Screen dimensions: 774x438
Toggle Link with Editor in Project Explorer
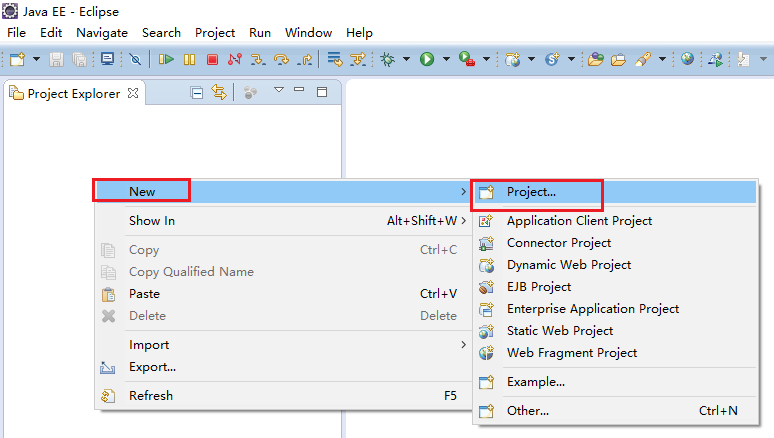coord(219,92)
